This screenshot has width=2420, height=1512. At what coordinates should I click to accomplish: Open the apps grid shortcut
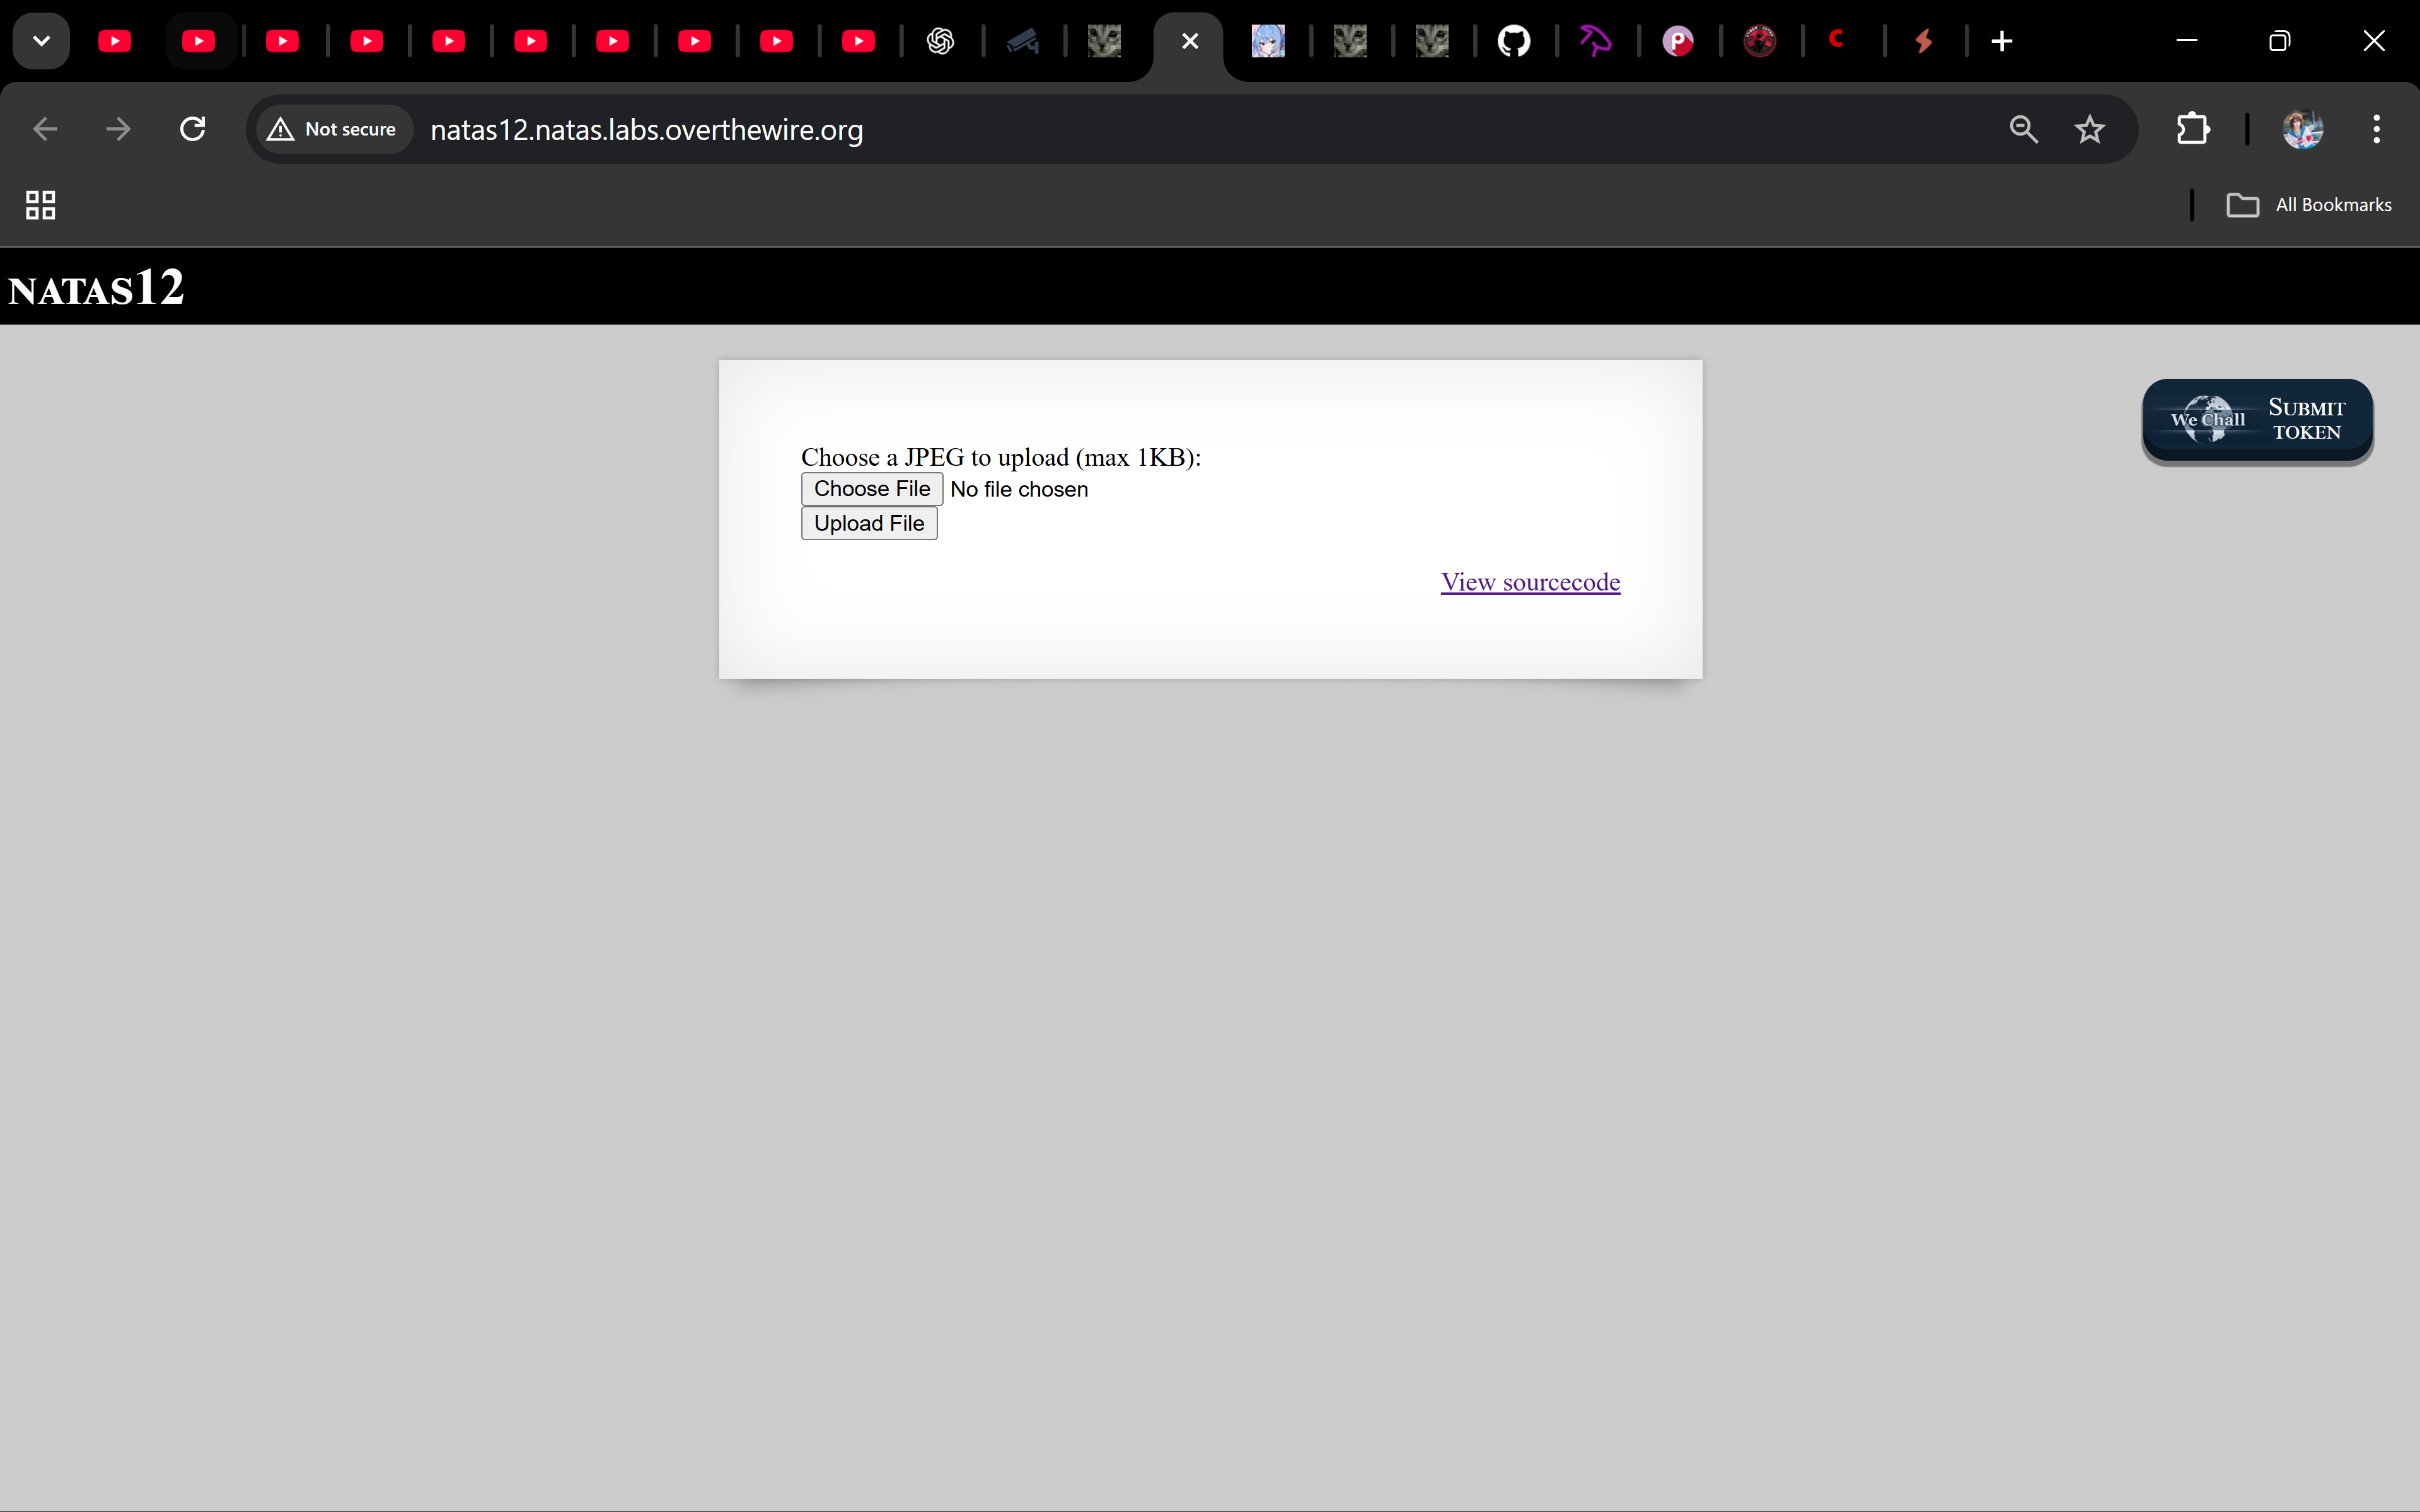pos(40,205)
